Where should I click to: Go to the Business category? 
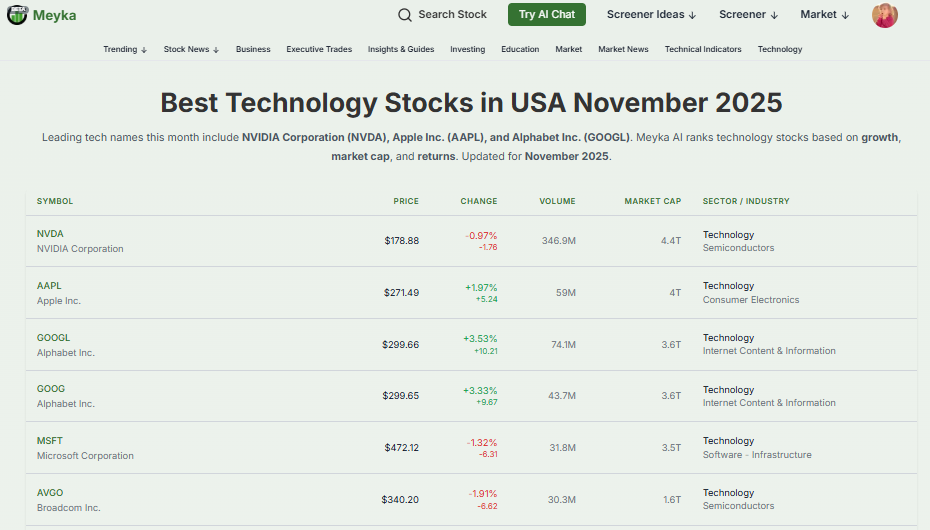tap(253, 49)
